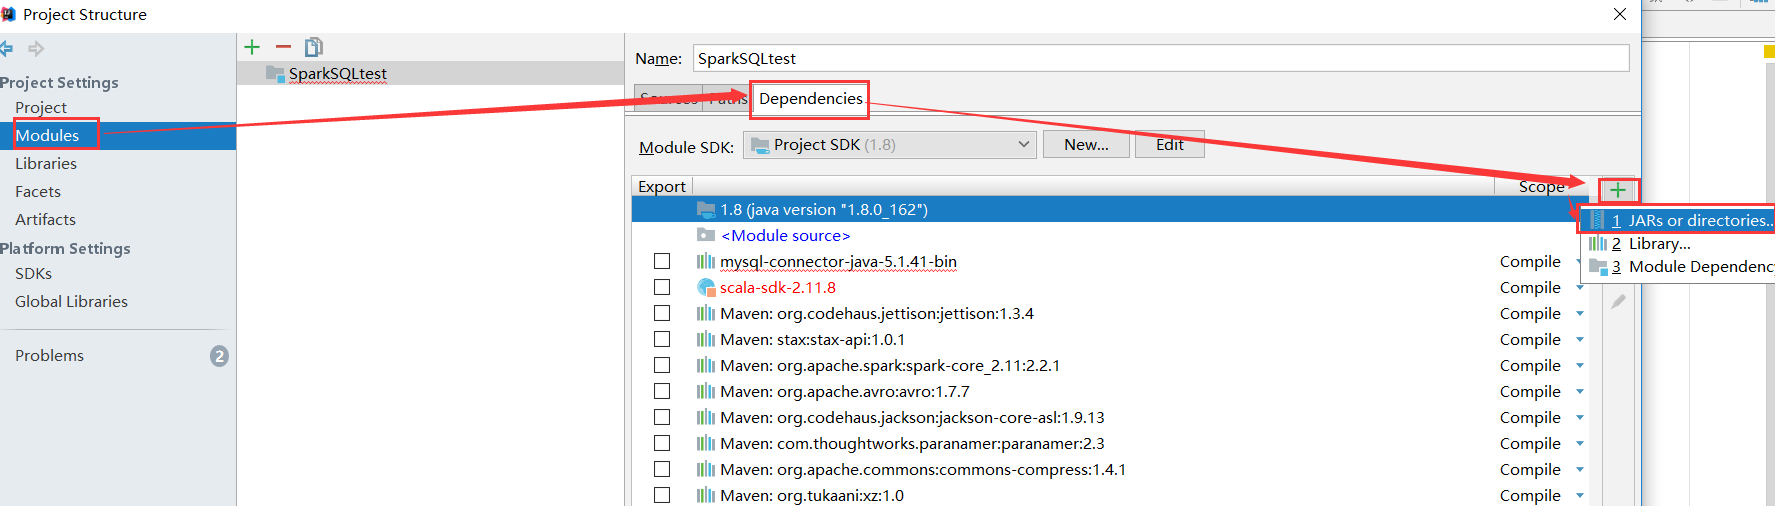Image resolution: width=1775 pixels, height=506 pixels.
Task: Toggle export checkbox for mysql-connector-java-5.1.41-bin
Action: click(x=662, y=261)
